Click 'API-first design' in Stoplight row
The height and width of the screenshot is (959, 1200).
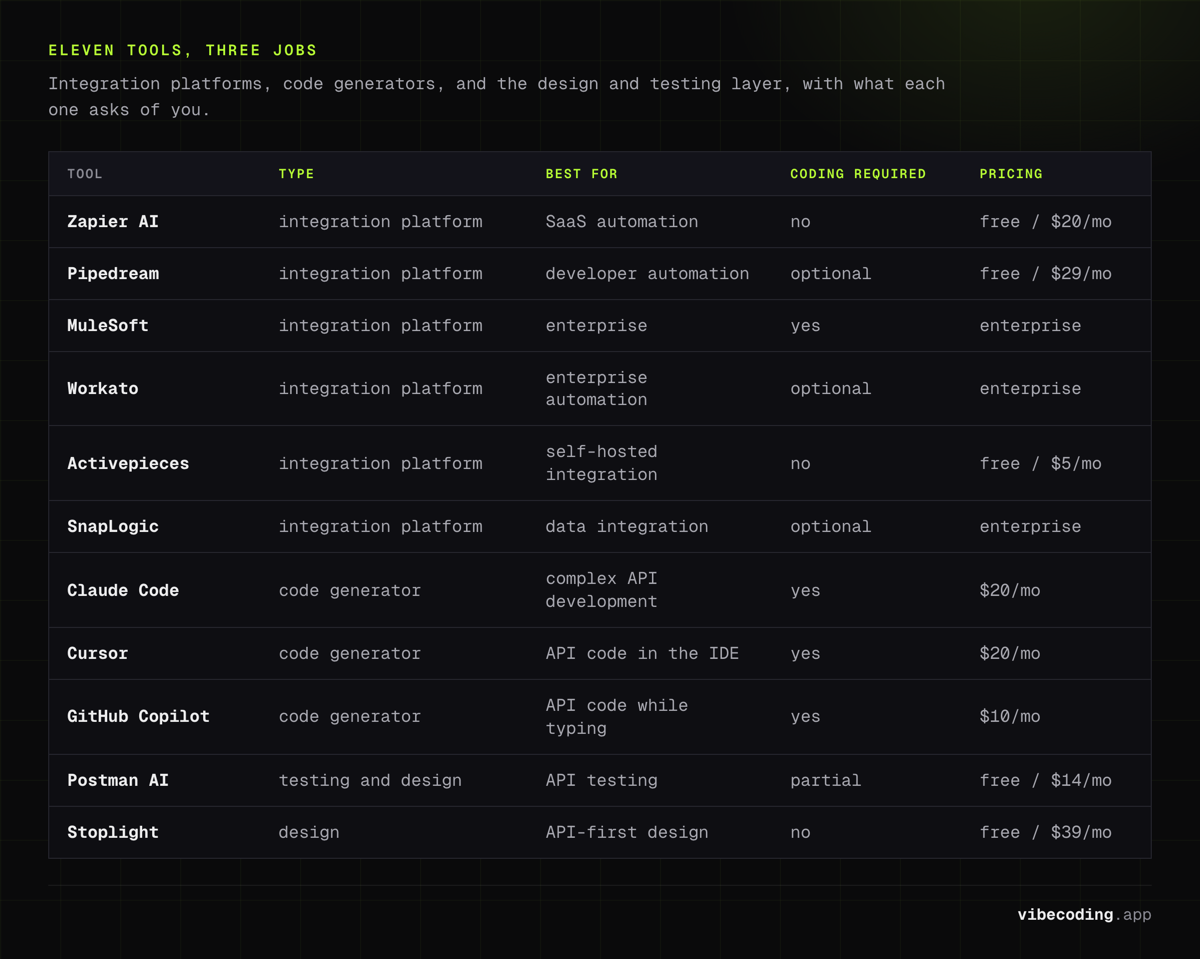[x=627, y=833]
